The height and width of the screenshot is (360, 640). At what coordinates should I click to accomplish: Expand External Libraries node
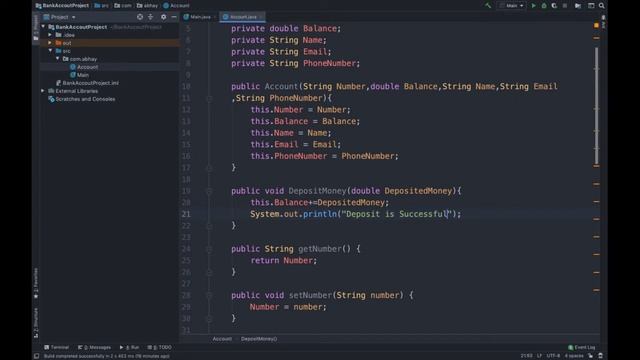[43, 91]
